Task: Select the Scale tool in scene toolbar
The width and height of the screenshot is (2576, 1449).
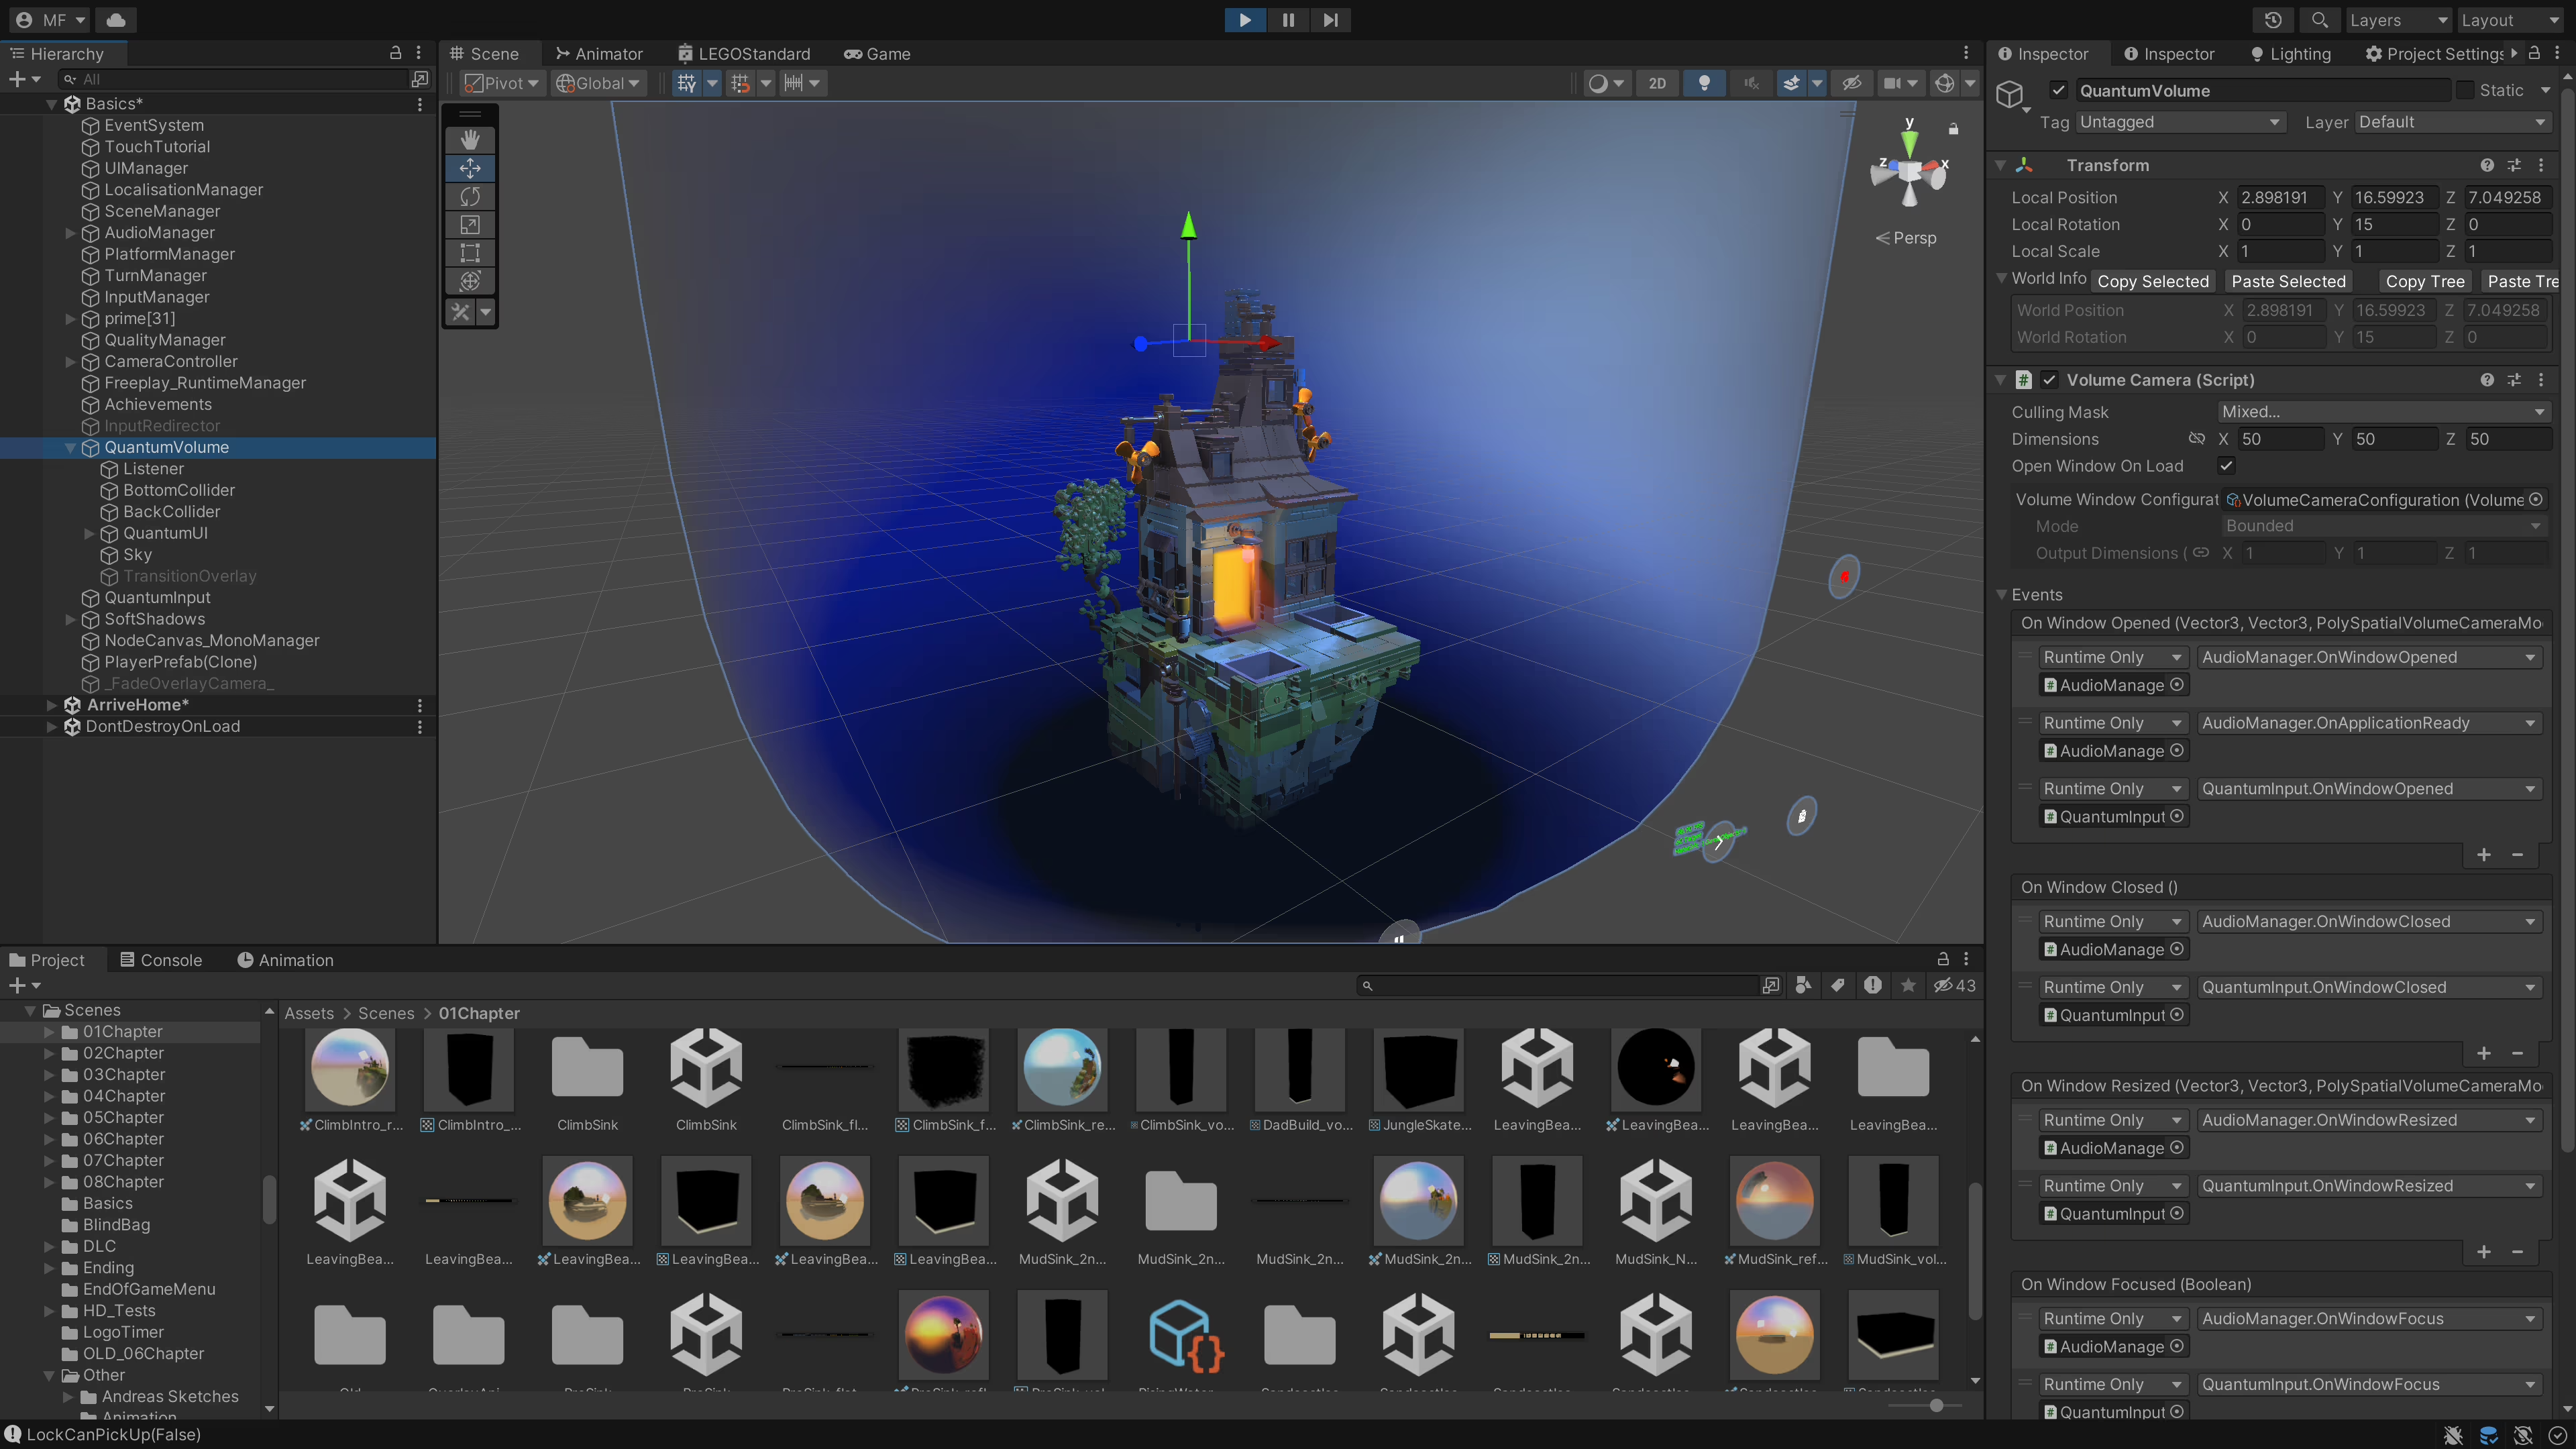Action: [470, 225]
